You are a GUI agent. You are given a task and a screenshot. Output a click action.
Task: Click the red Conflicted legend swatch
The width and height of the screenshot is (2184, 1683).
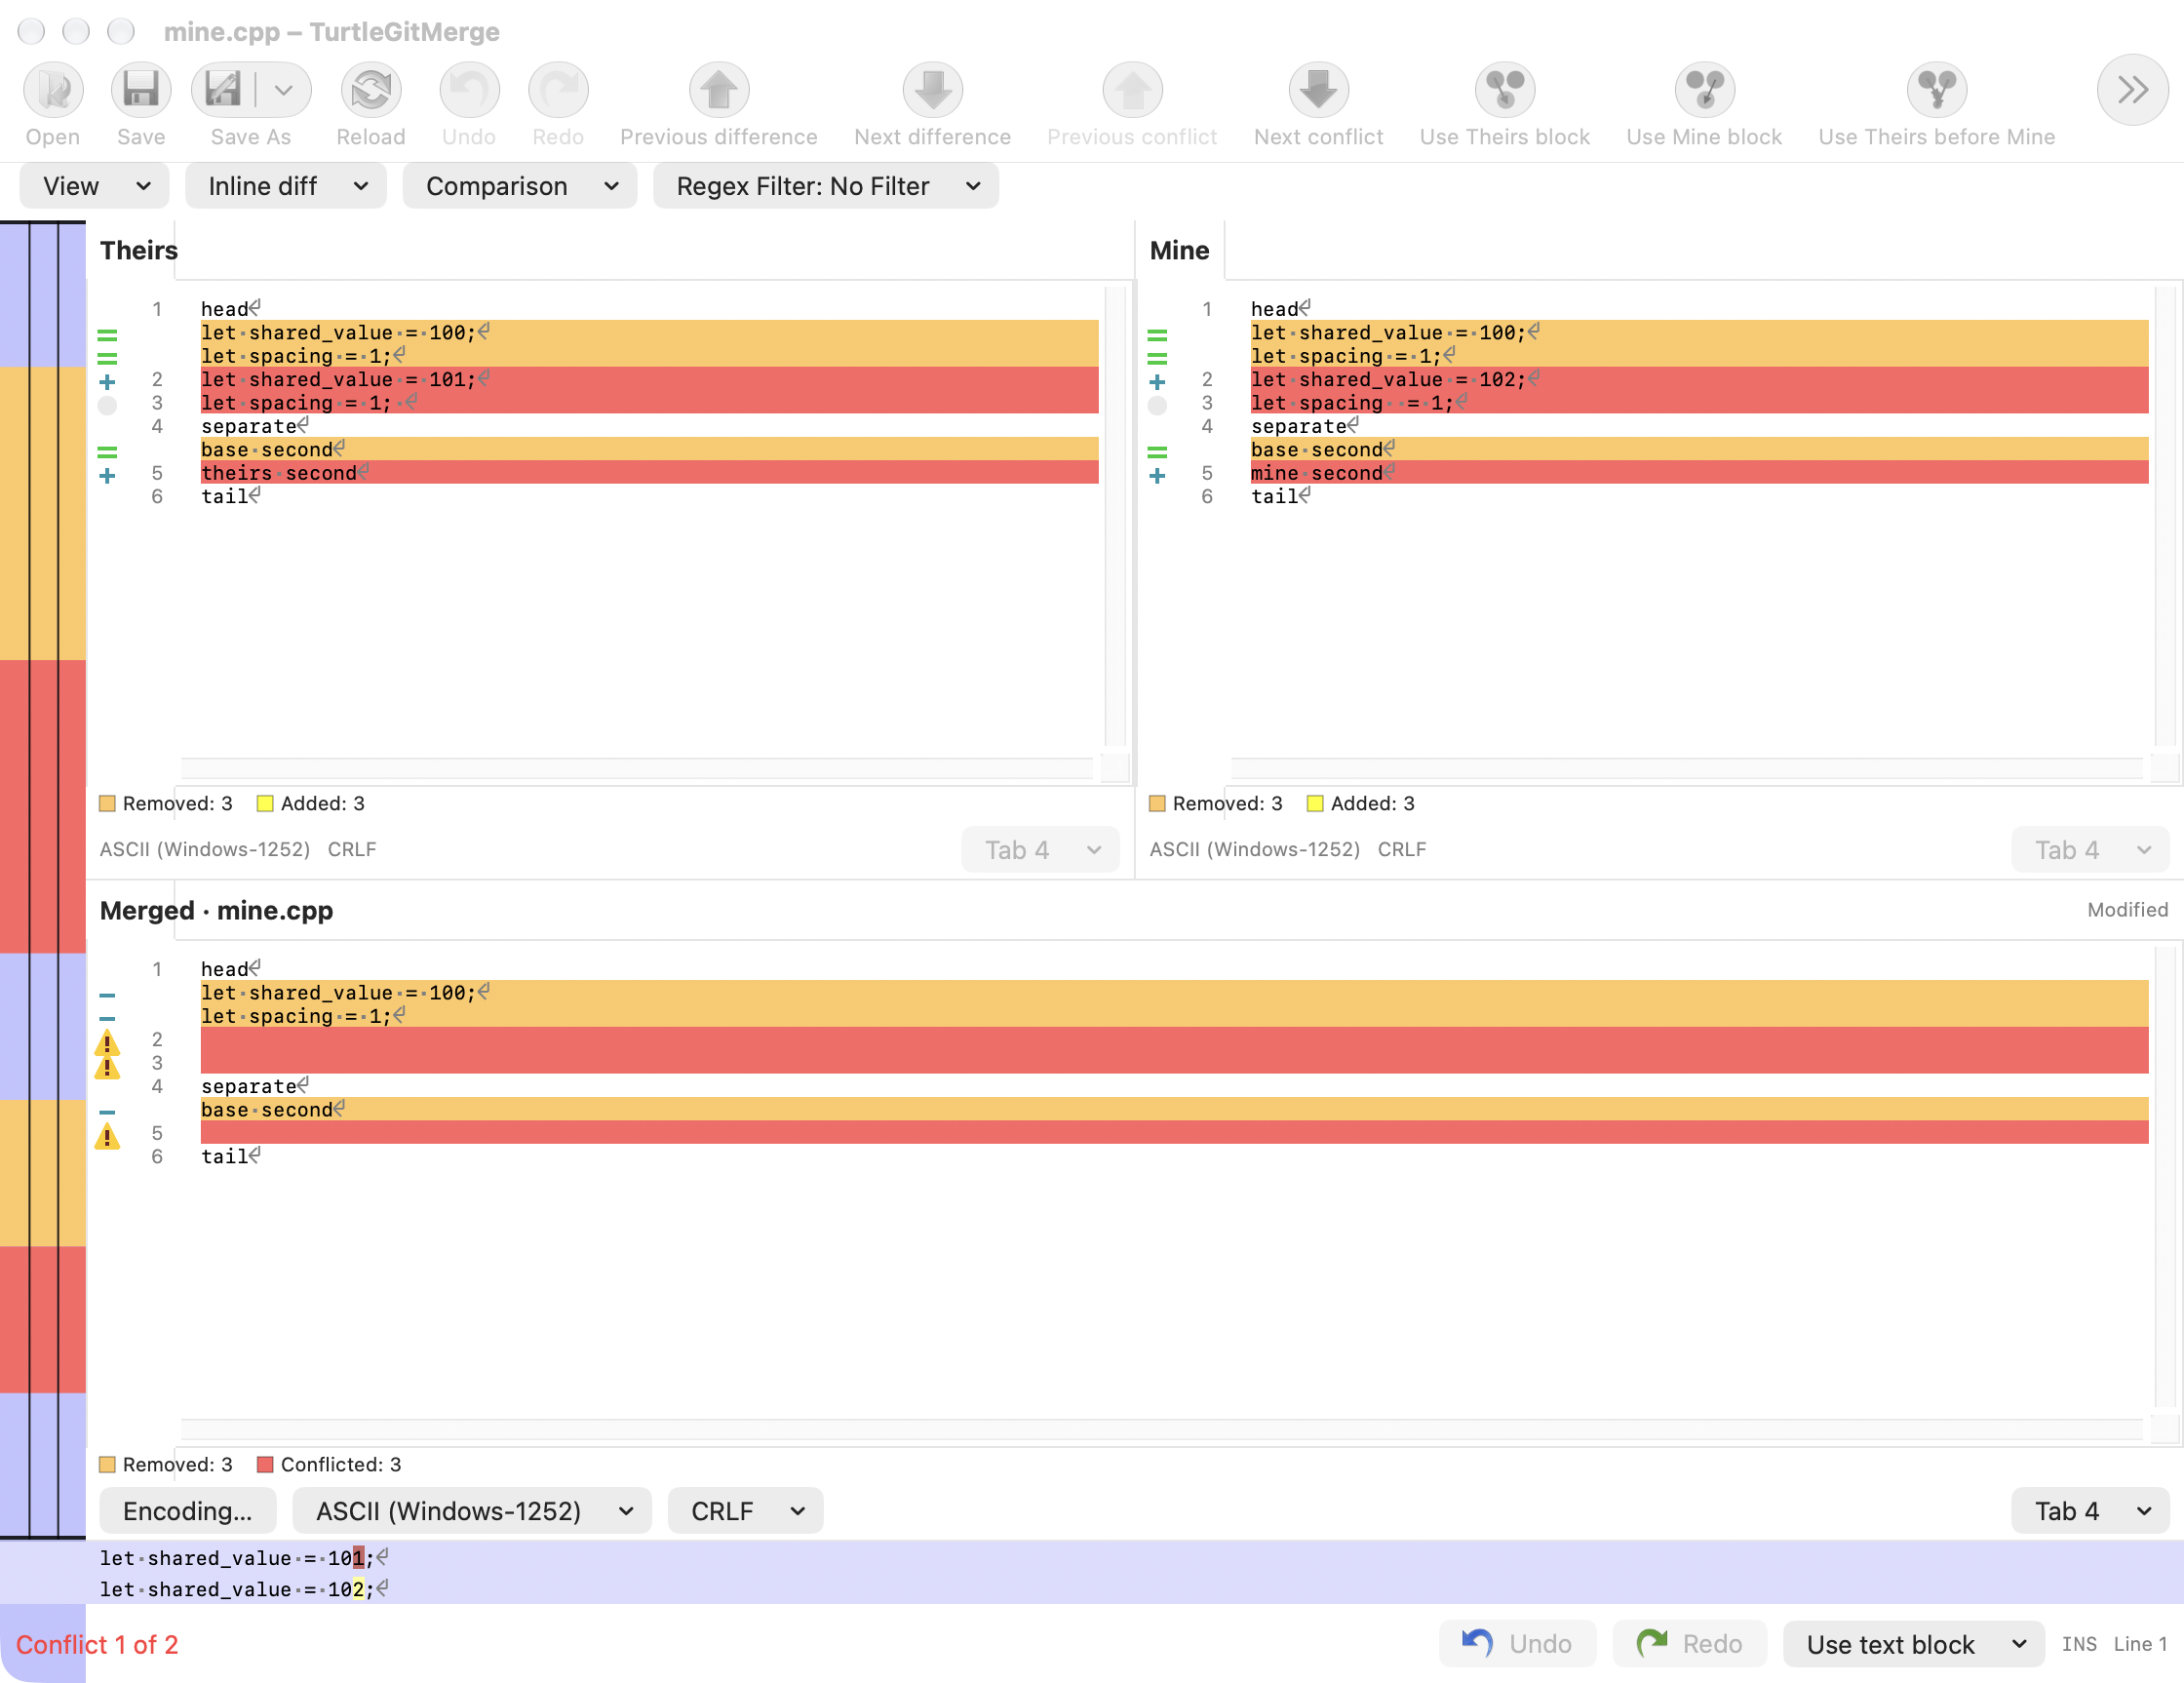tap(265, 1465)
